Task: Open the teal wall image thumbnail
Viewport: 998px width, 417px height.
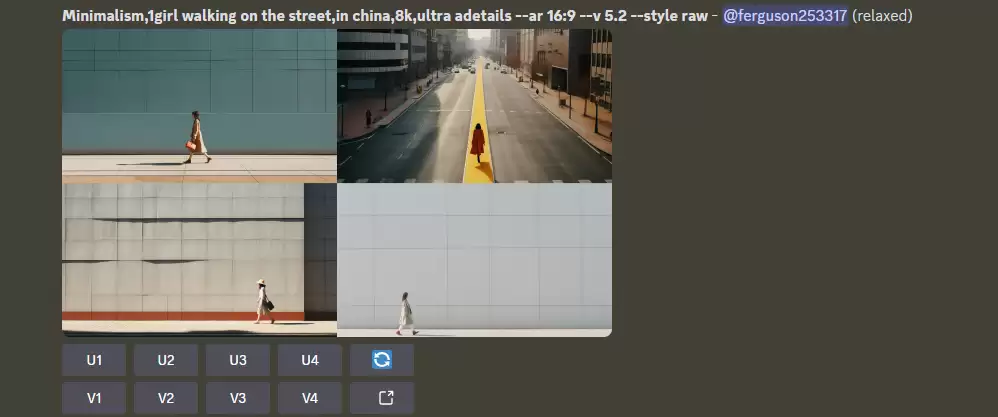Action: [x=199, y=105]
